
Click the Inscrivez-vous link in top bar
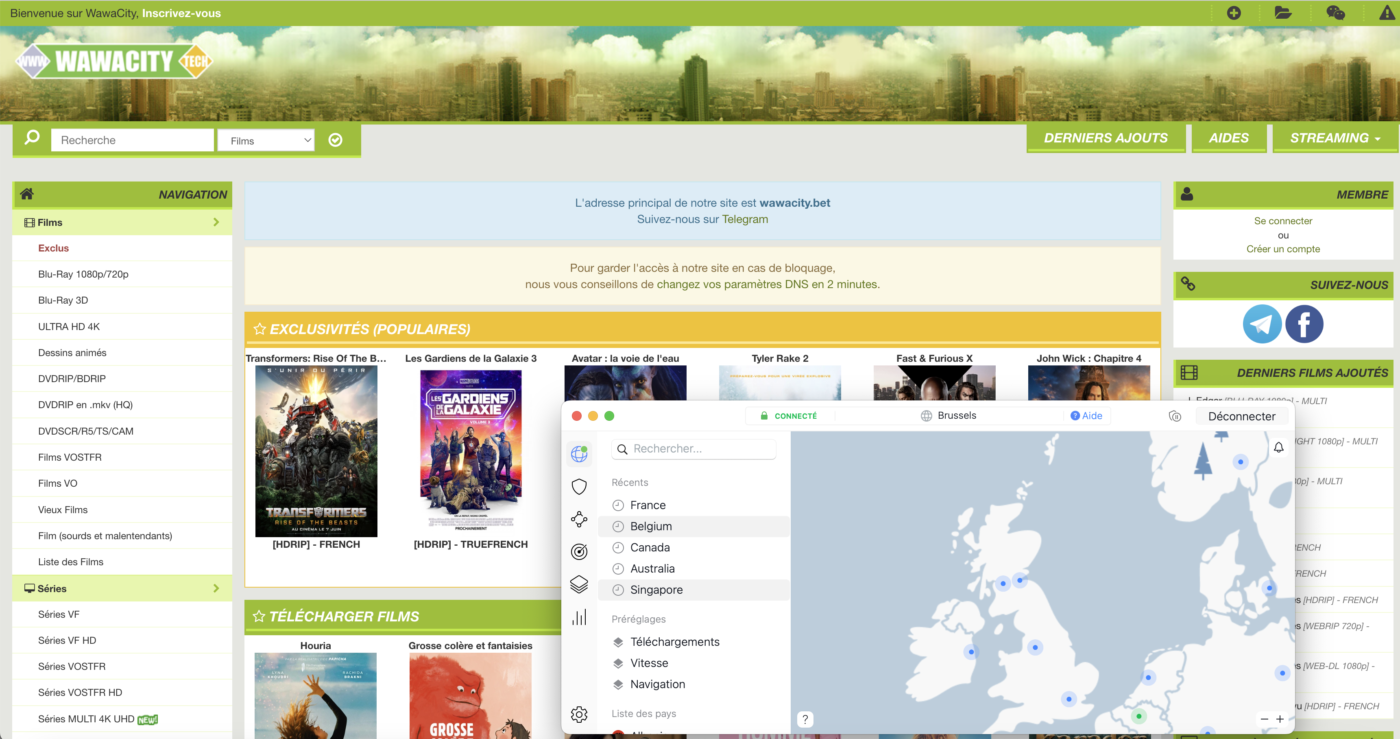click(181, 13)
